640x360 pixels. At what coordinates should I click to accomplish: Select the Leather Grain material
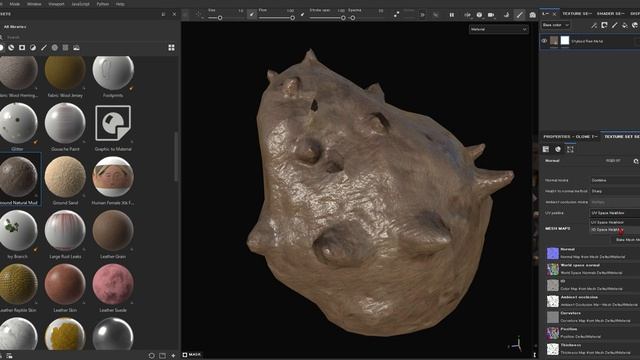[113, 231]
